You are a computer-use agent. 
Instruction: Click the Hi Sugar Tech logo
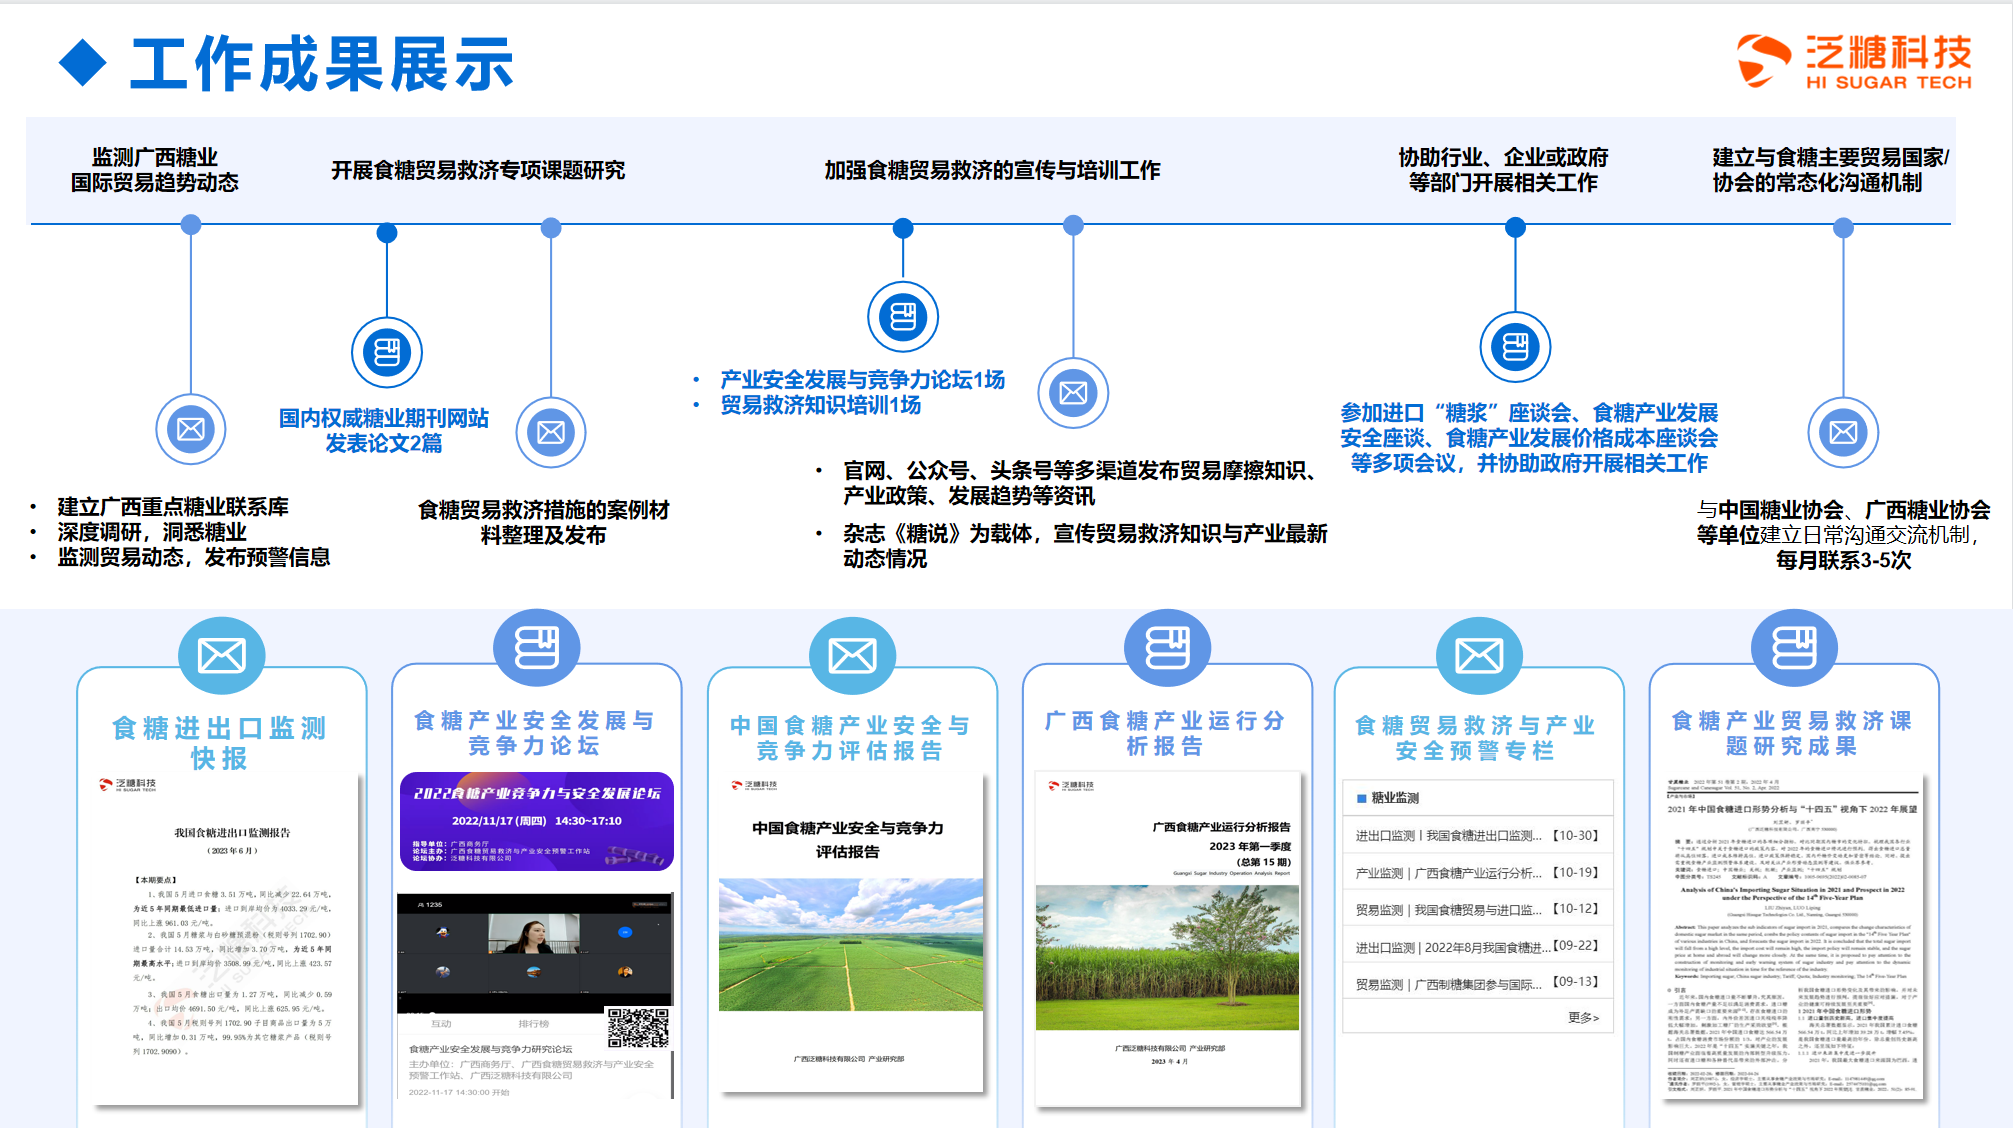click(x=1853, y=61)
